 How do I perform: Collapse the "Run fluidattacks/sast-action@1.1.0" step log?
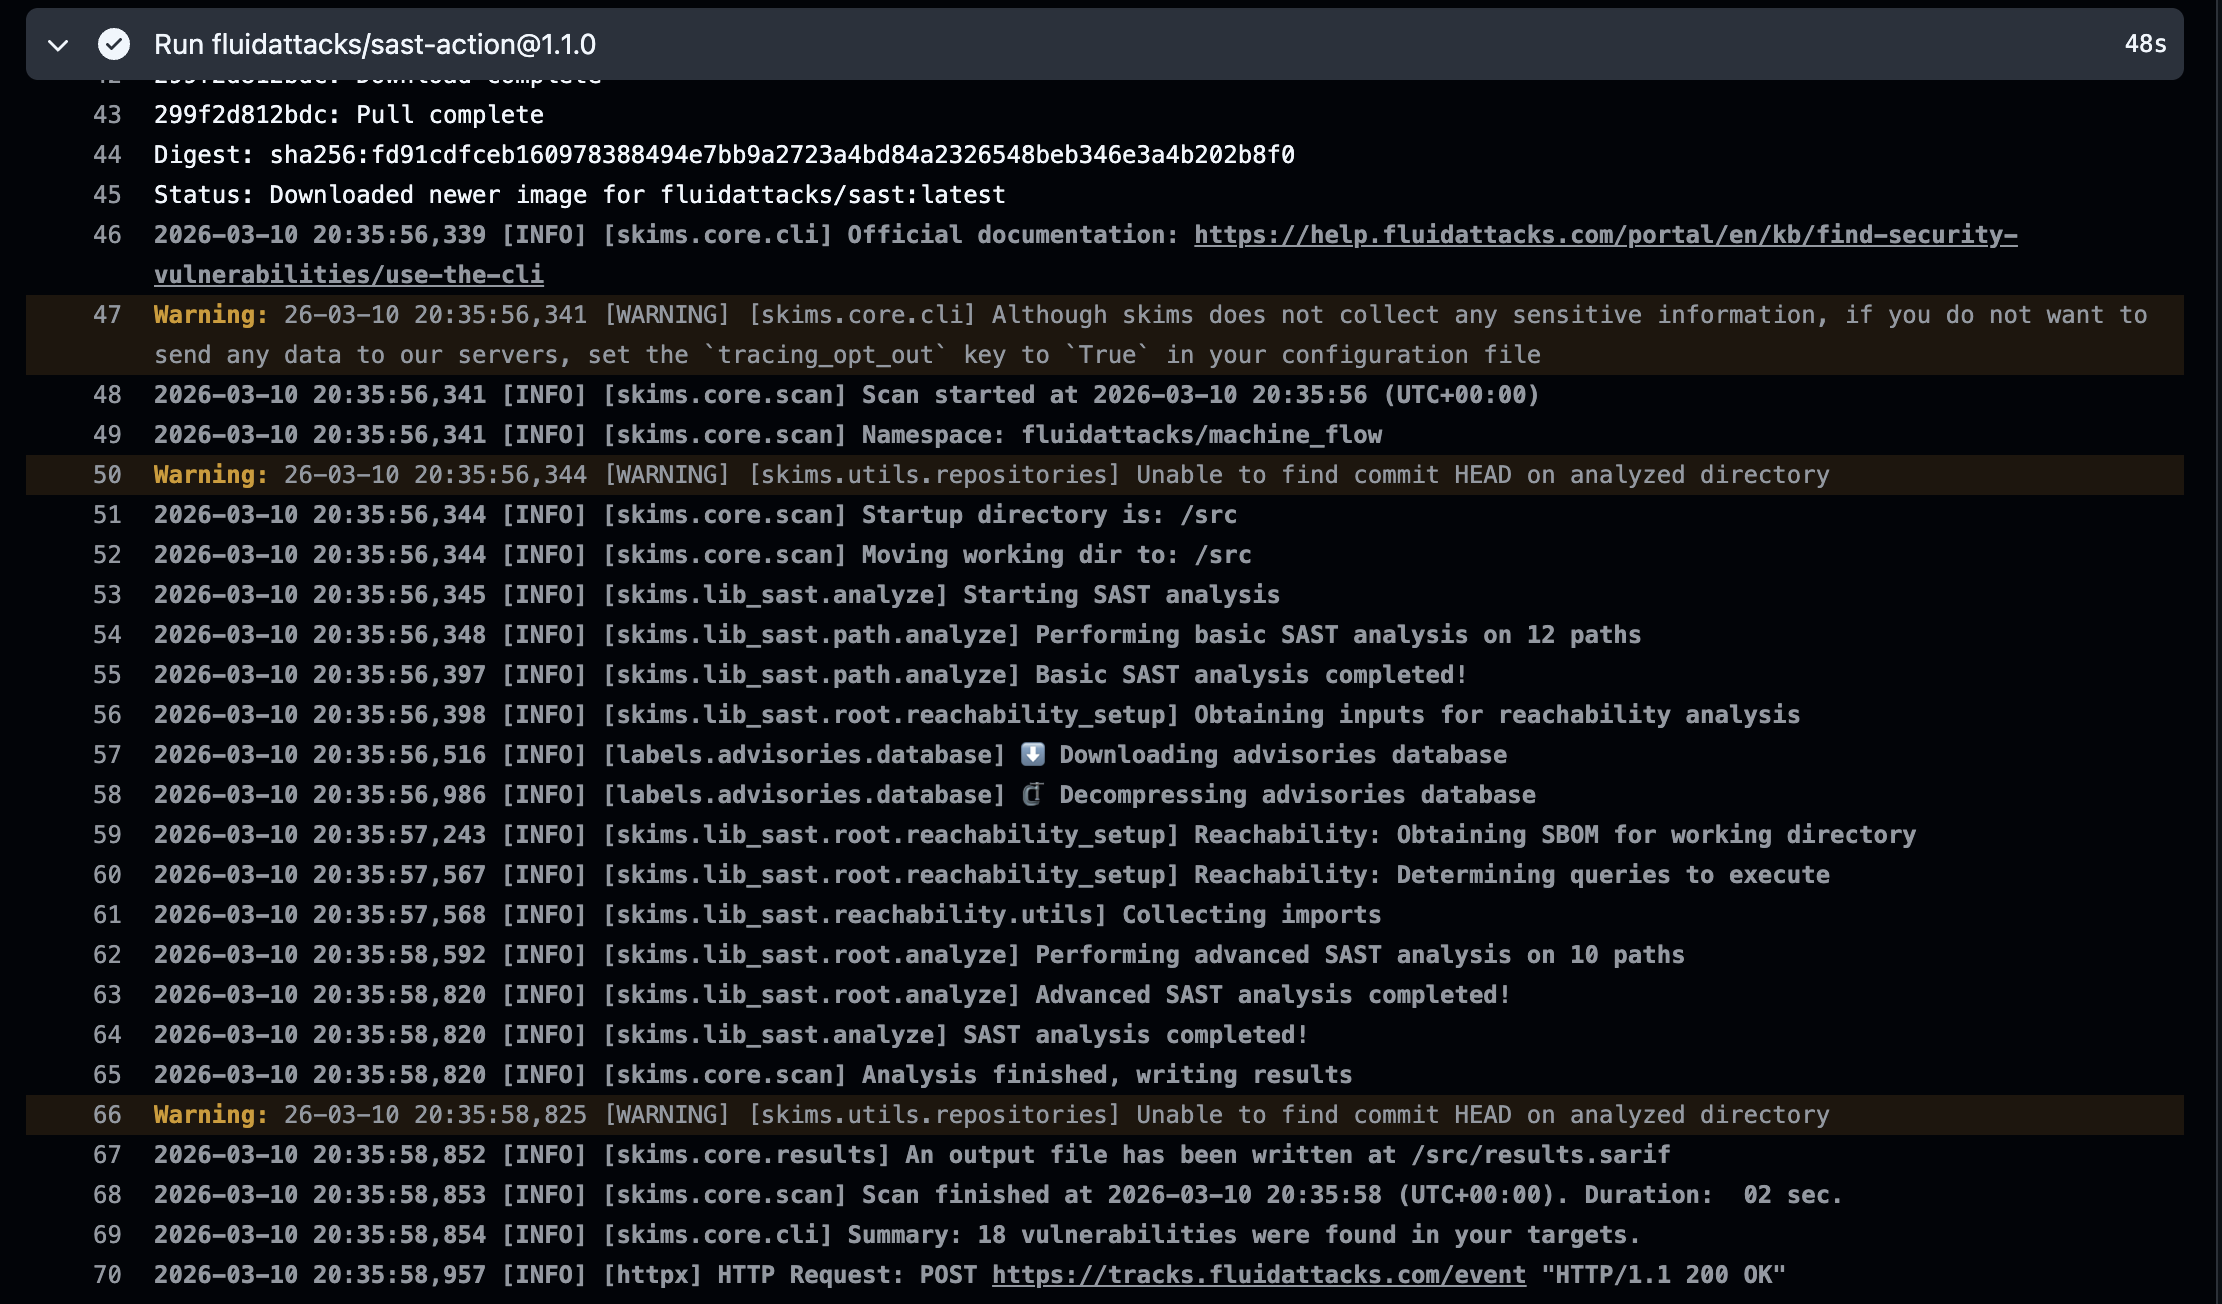coord(58,45)
